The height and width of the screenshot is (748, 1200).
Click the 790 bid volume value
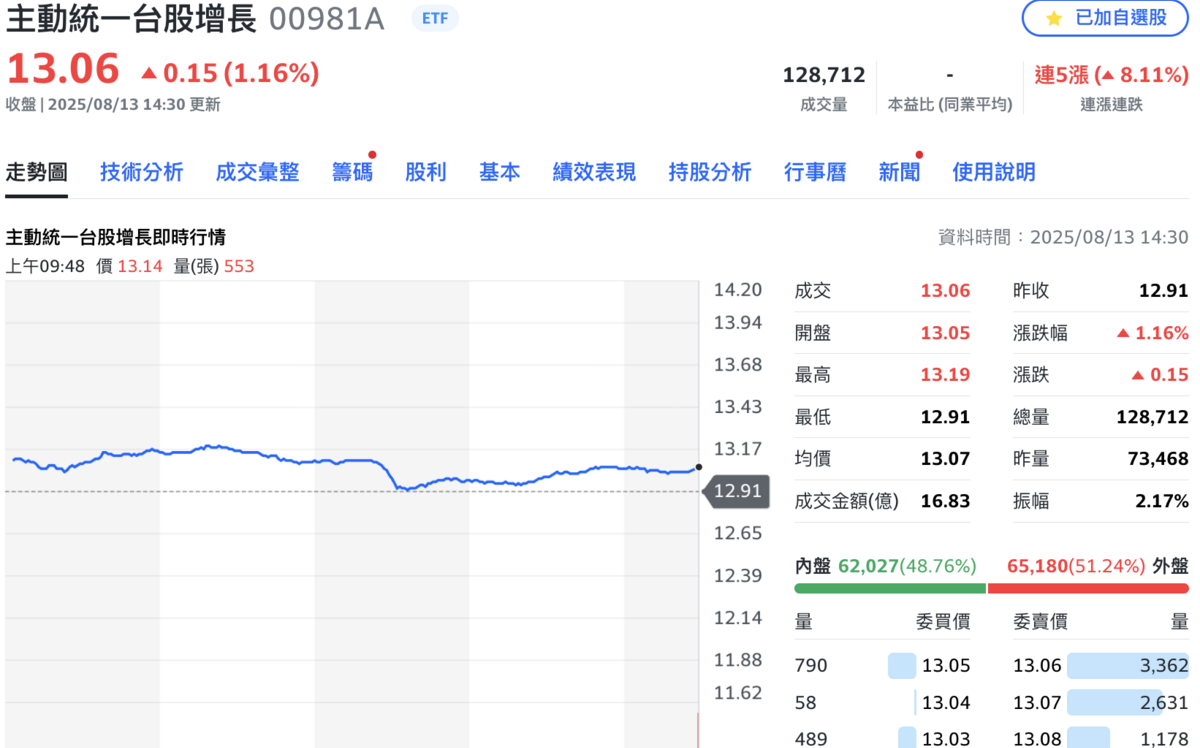(811, 666)
